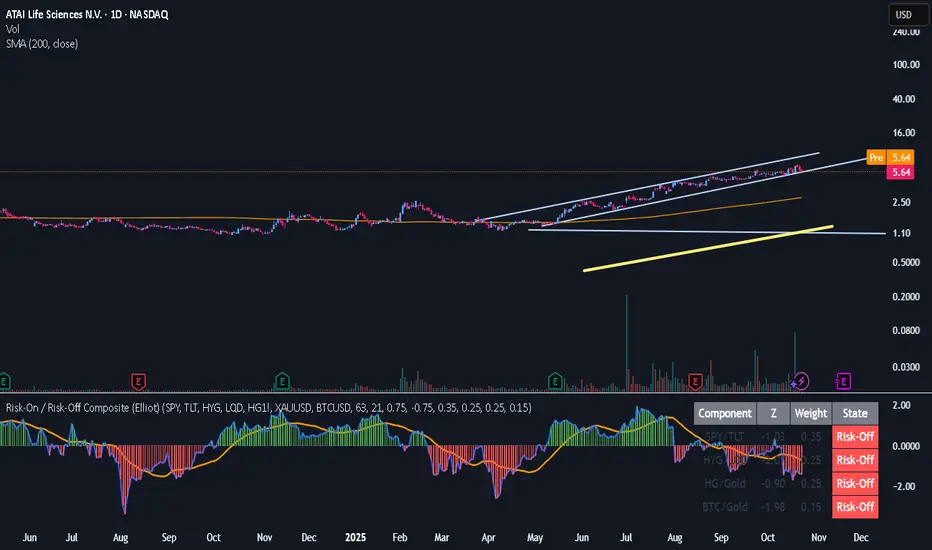Click the May label on time axis
932x550 pixels.
[x=535, y=538]
